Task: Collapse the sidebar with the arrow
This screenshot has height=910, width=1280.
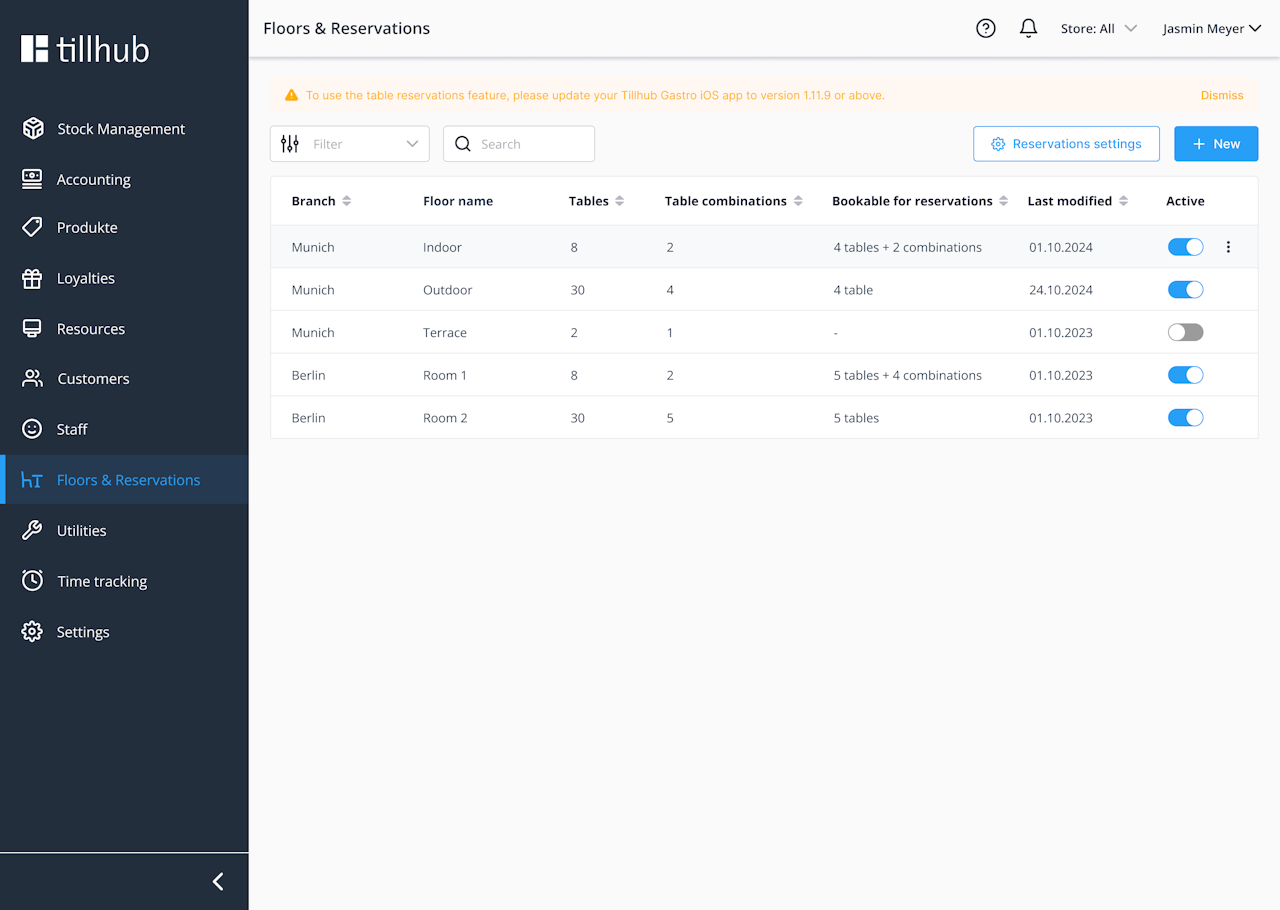Action: point(218,881)
